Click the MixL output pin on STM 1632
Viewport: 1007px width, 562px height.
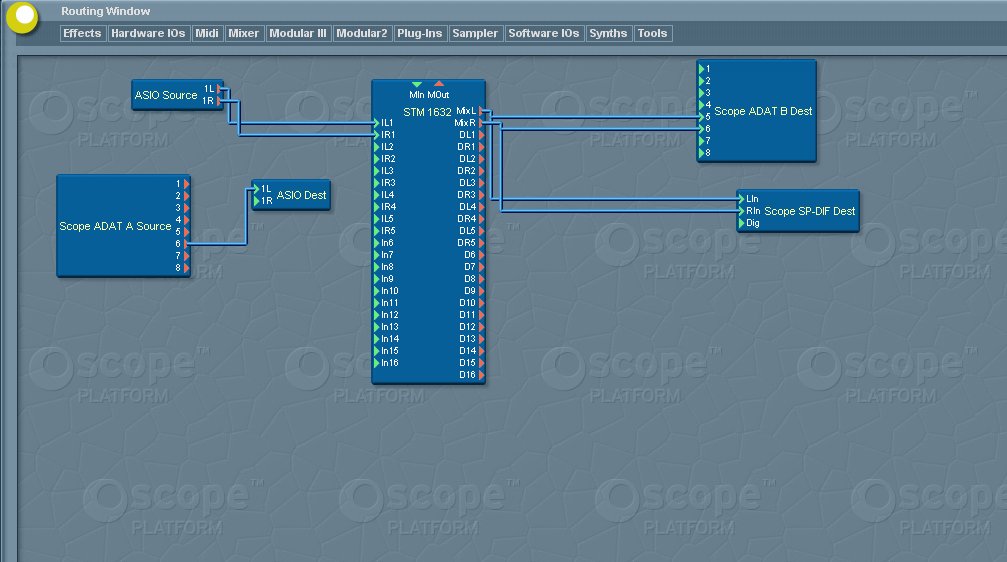click(481, 111)
